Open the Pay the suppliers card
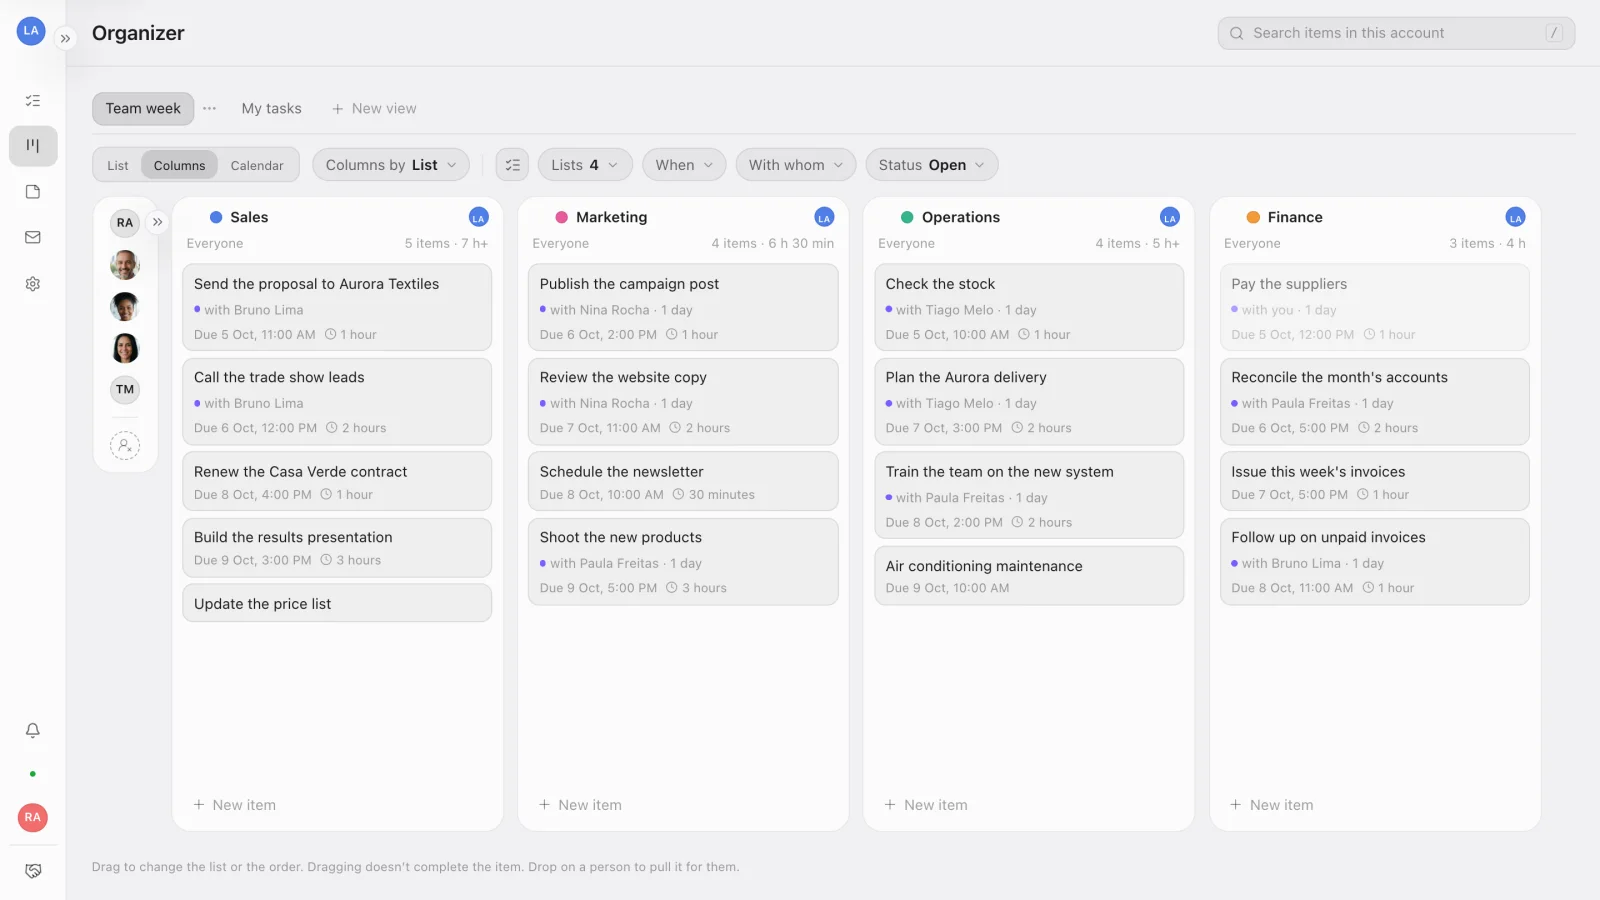Viewport: 1600px width, 900px height. tap(1375, 307)
